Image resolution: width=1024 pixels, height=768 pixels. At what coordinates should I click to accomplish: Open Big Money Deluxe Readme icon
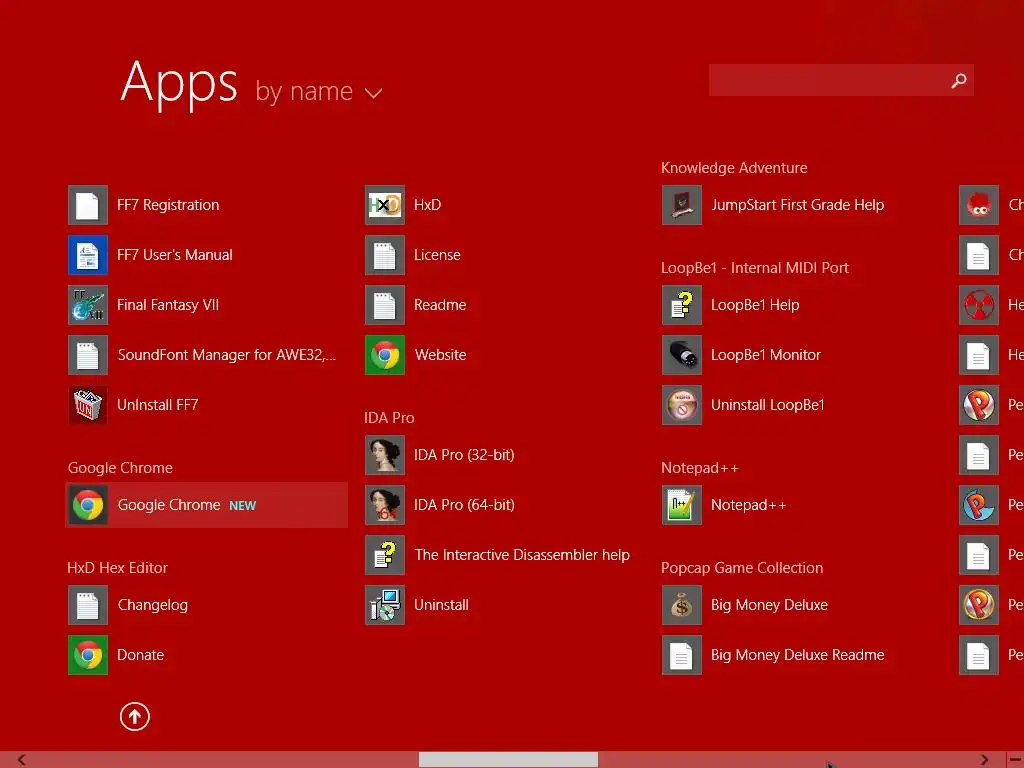tap(682, 655)
